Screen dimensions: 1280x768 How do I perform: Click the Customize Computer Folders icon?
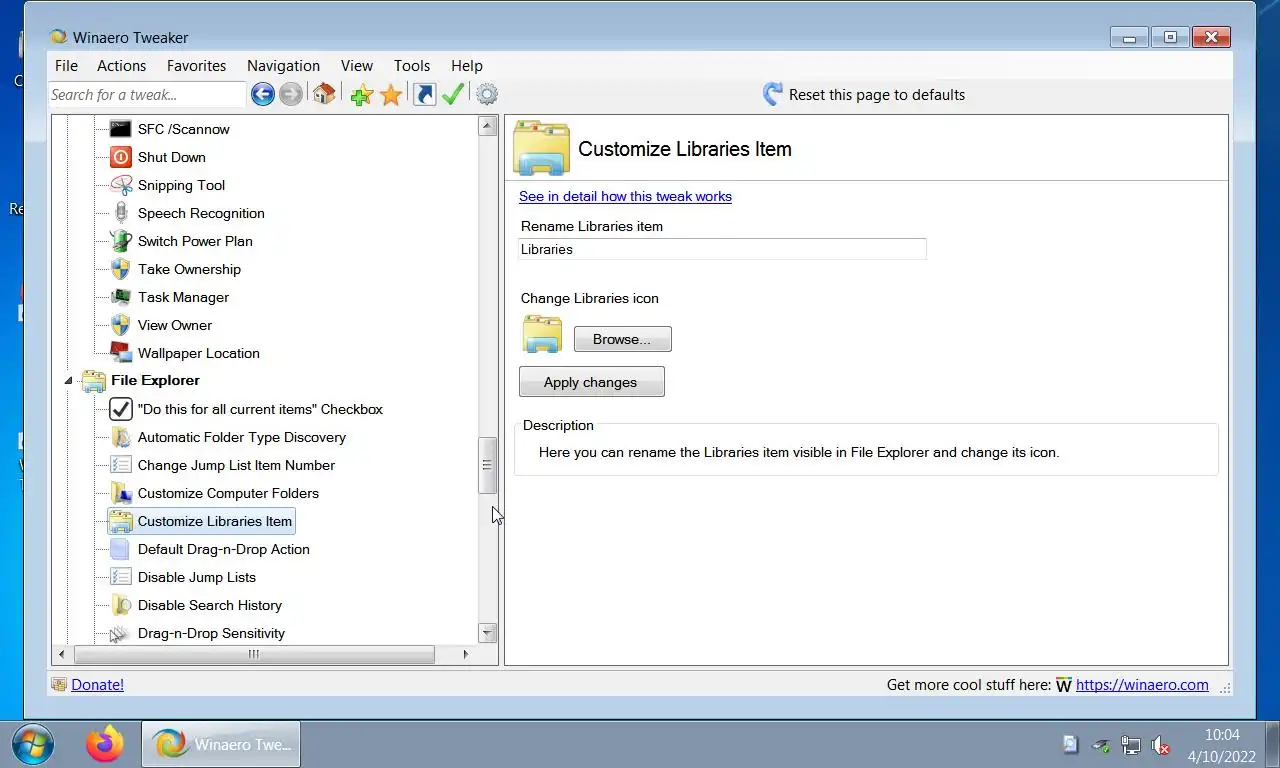click(x=120, y=493)
